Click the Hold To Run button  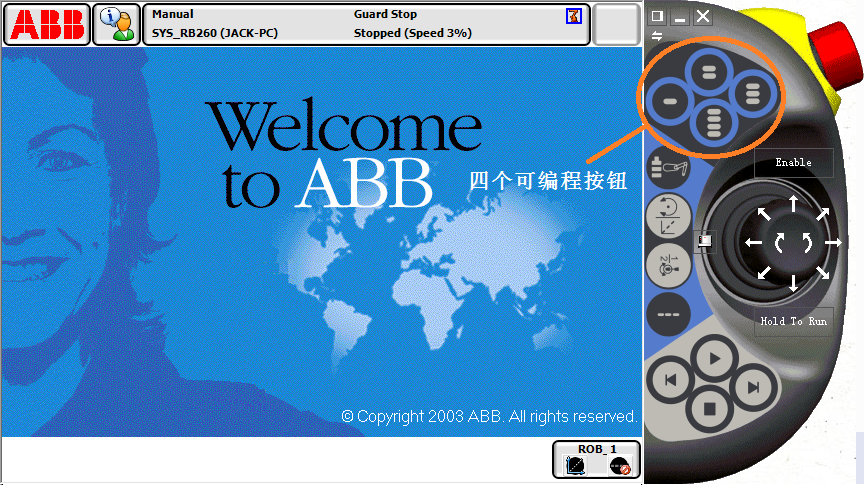tap(793, 321)
